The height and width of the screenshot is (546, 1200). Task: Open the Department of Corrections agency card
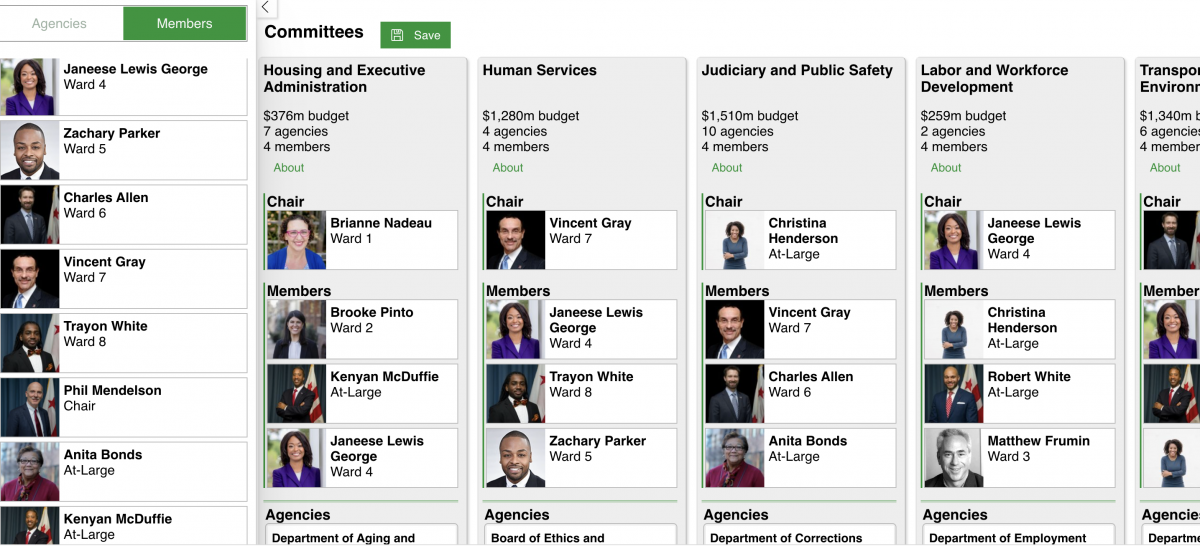[800, 535]
